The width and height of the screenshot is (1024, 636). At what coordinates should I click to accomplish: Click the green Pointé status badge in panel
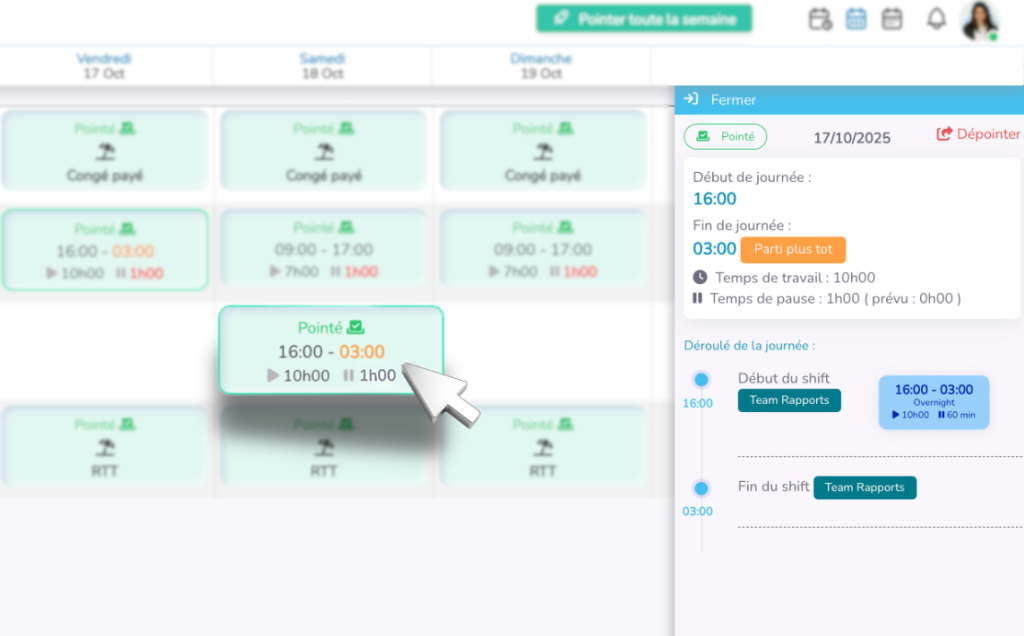tap(725, 137)
